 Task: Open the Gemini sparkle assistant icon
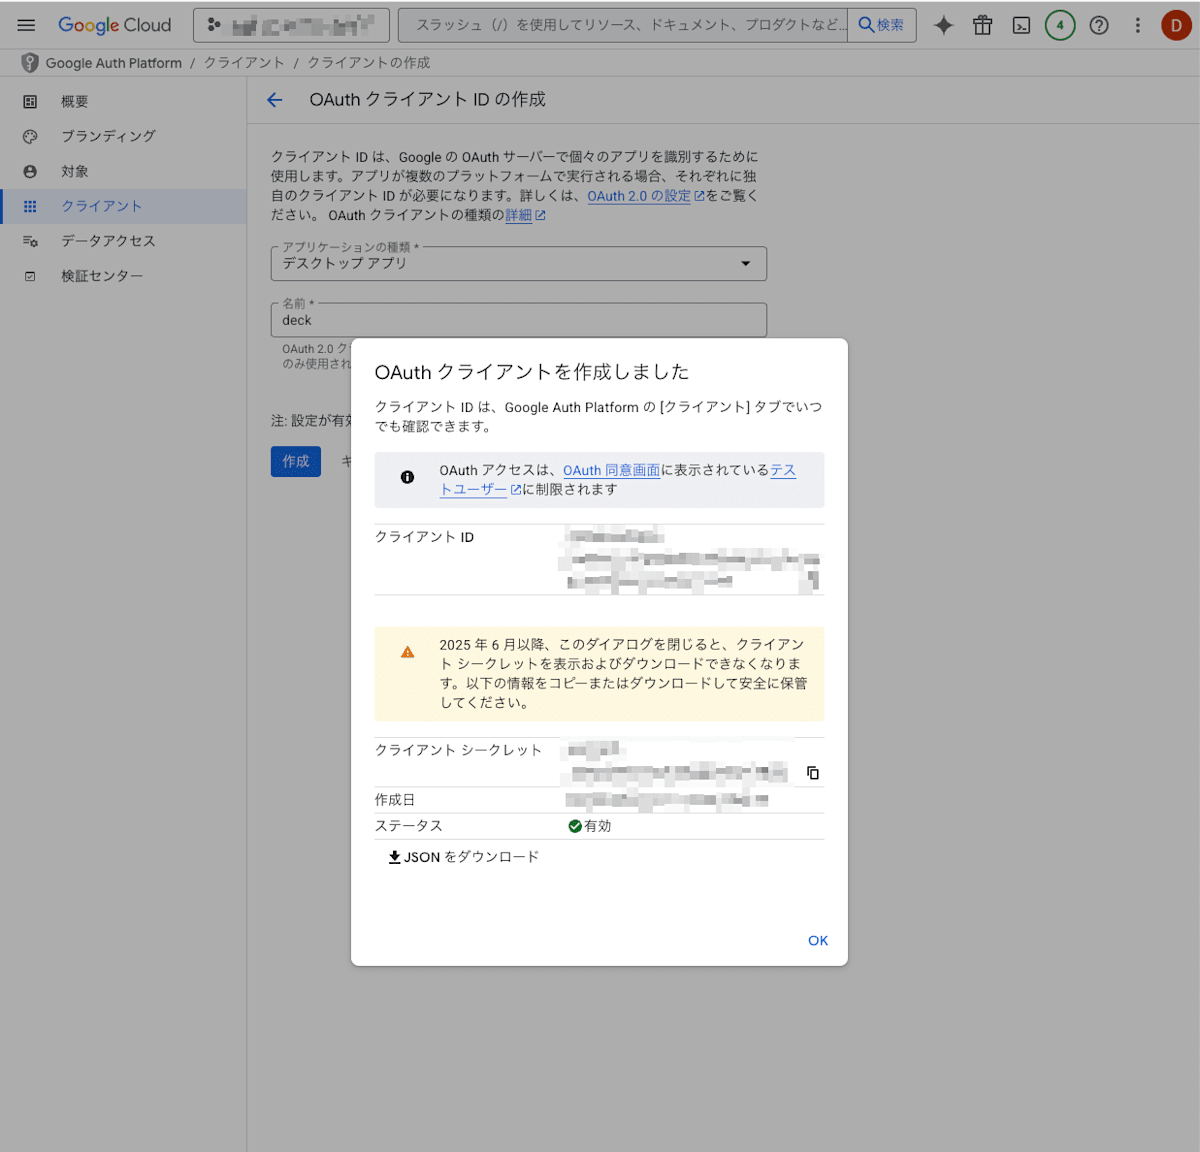point(943,25)
